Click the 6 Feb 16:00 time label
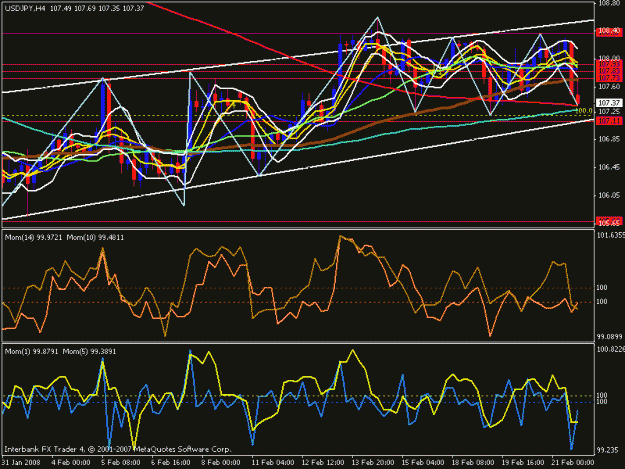The height and width of the screenshot is (469, 625). click(x=171, y=463)
